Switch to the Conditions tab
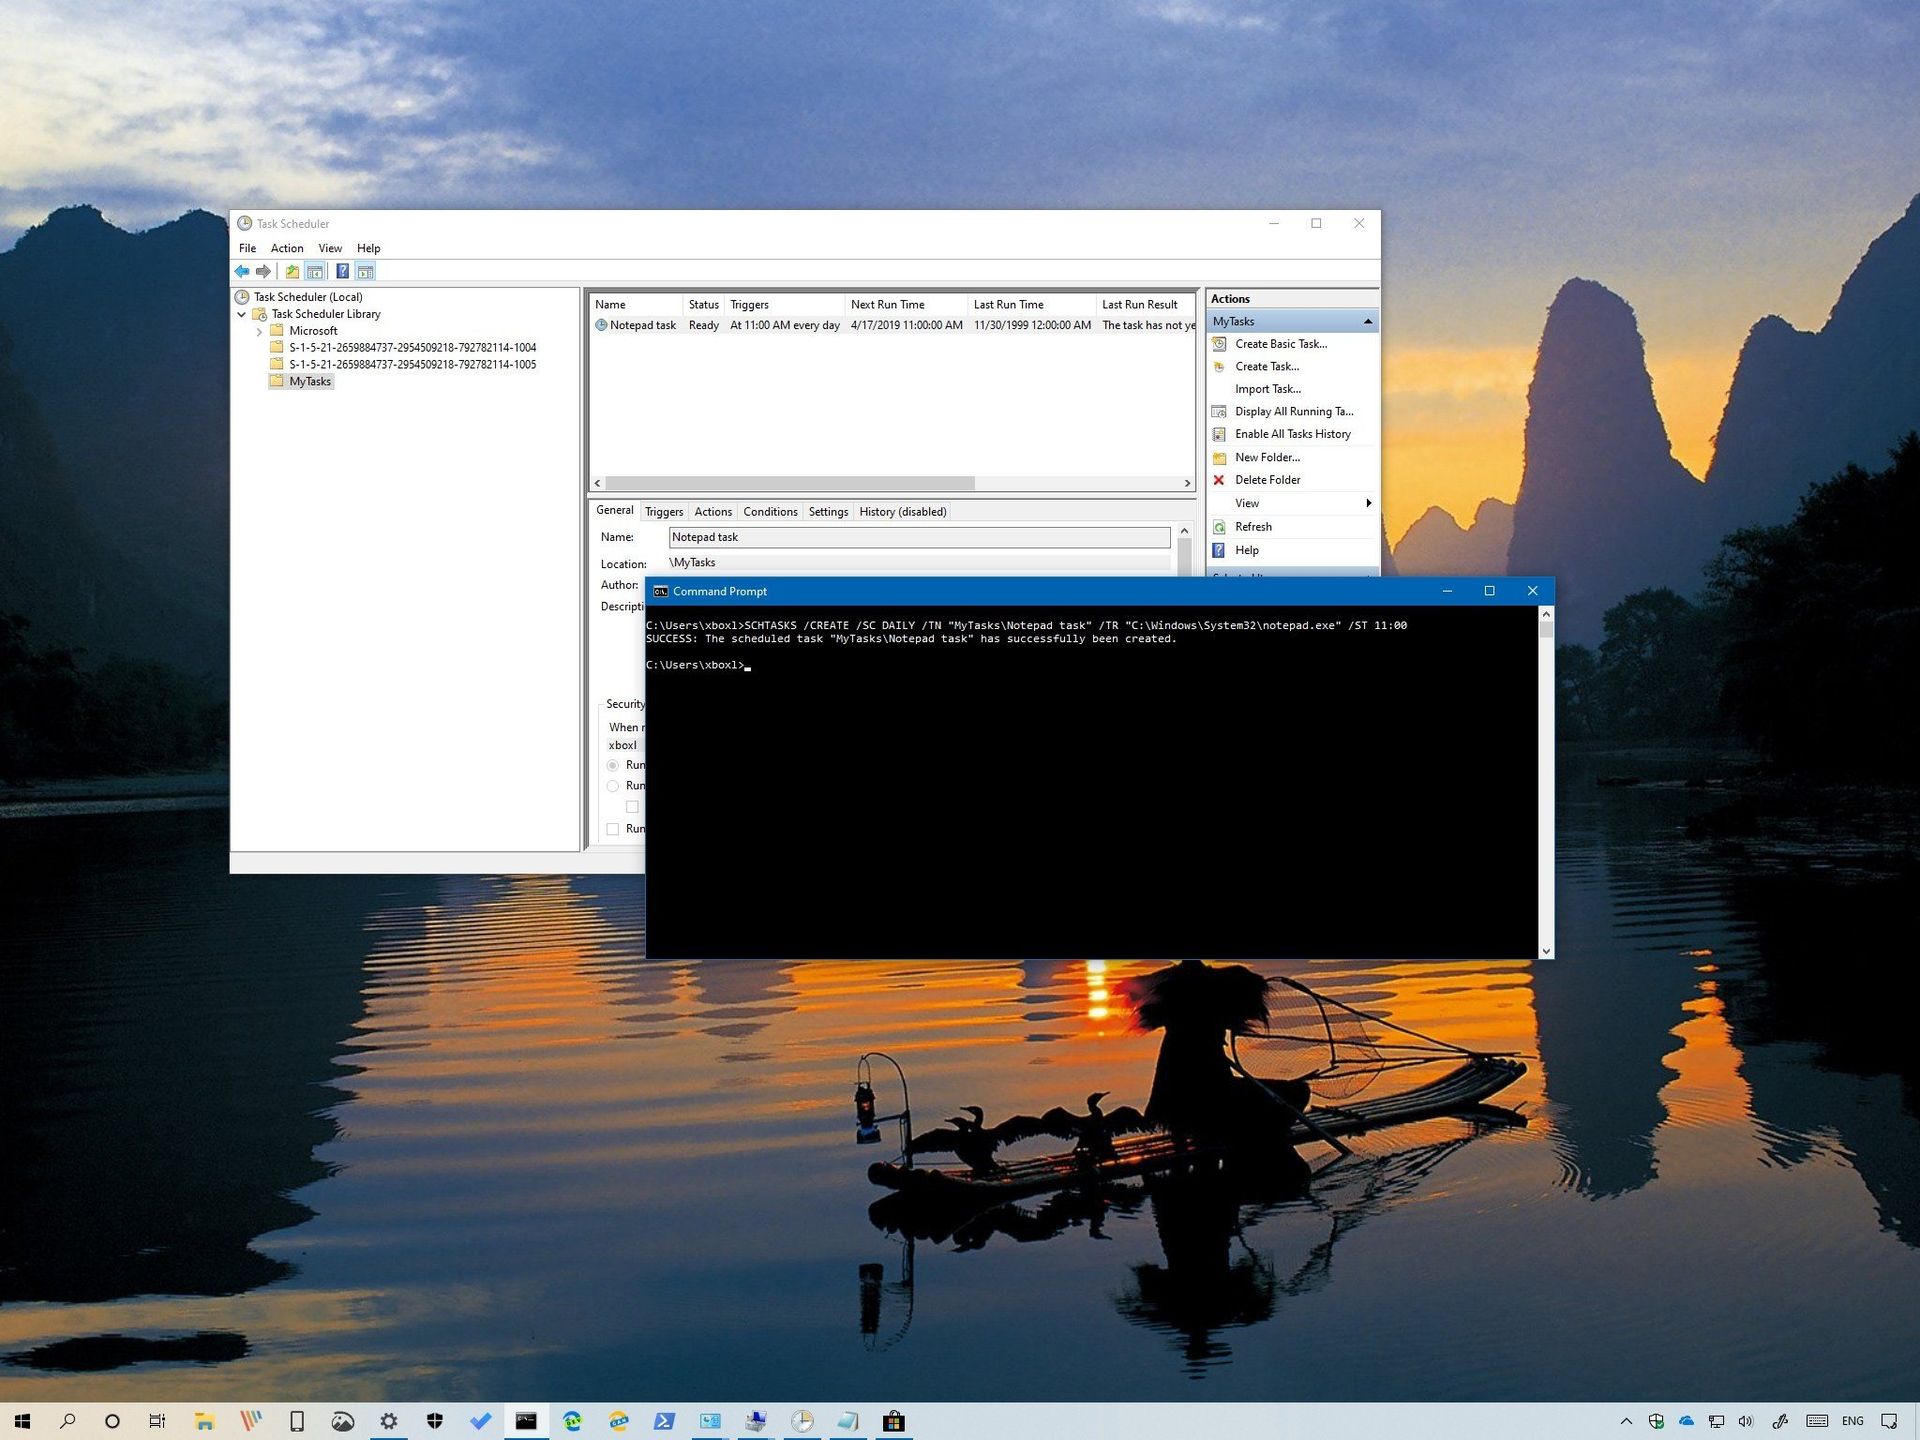Screen dimensions: 1920x1440 (770, 511)
